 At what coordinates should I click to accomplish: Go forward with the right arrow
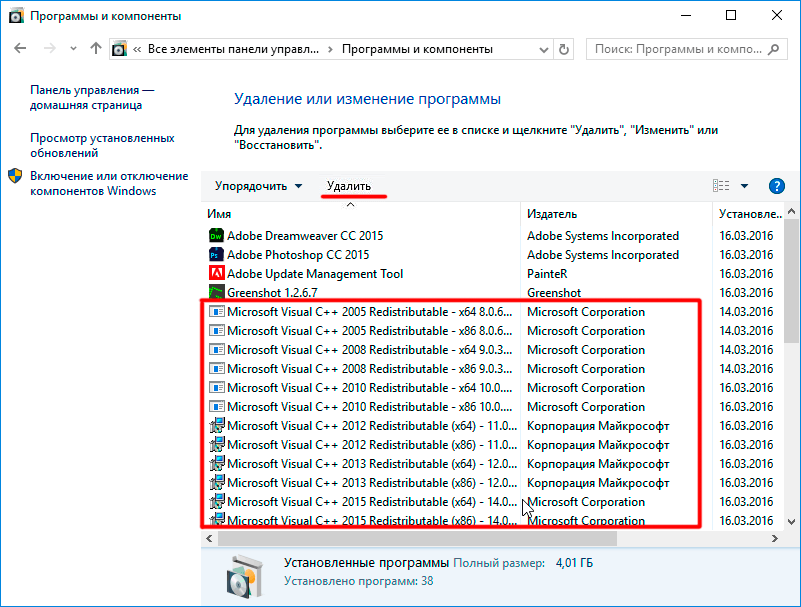pos(50,49)
